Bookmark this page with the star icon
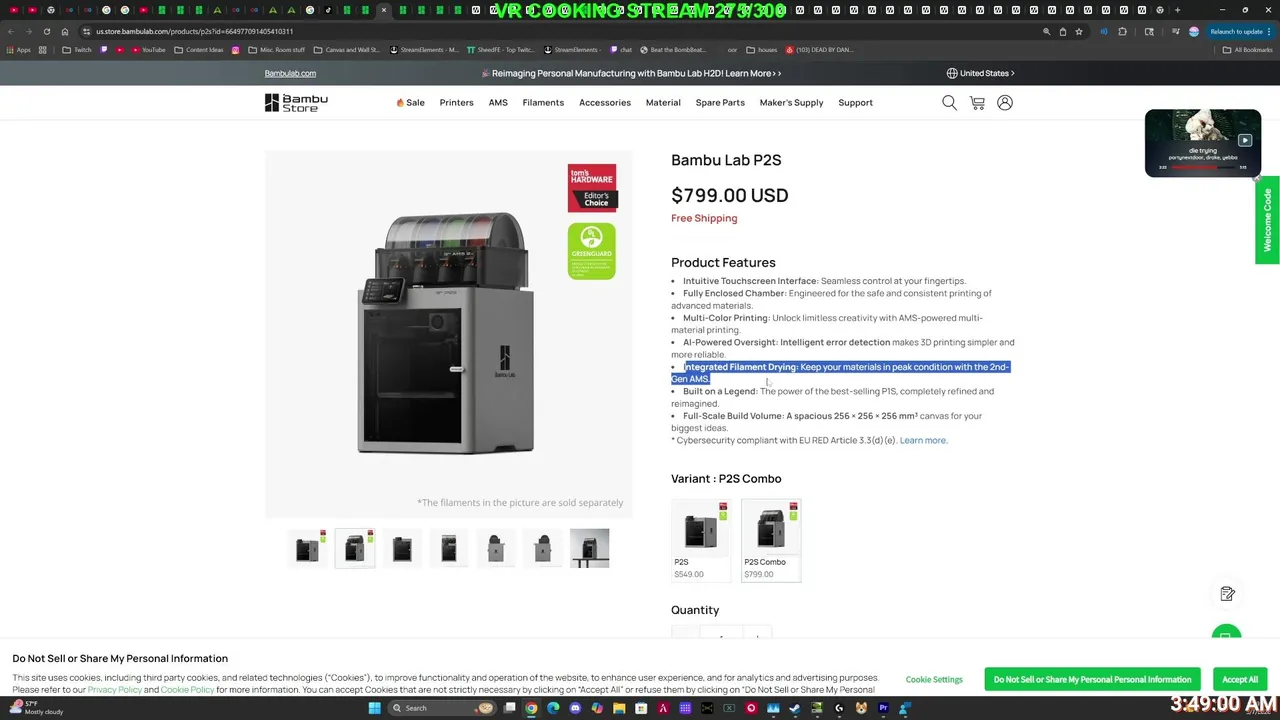 [1079, 31]
